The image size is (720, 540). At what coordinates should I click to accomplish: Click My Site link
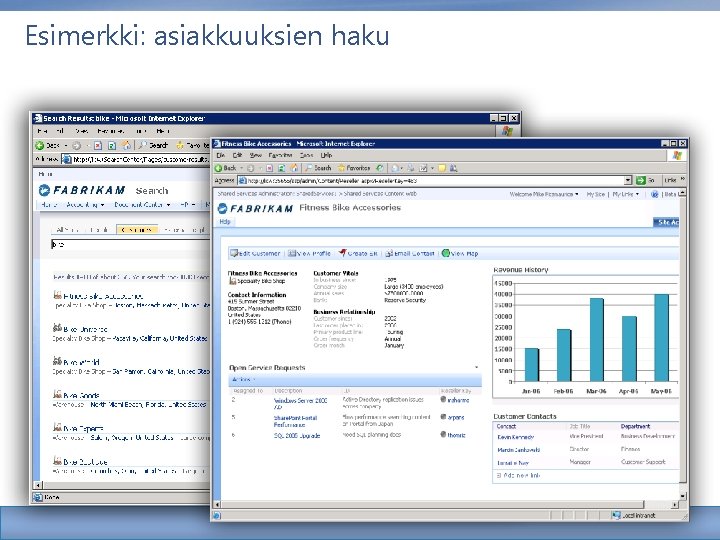click(x=596, y=194)
